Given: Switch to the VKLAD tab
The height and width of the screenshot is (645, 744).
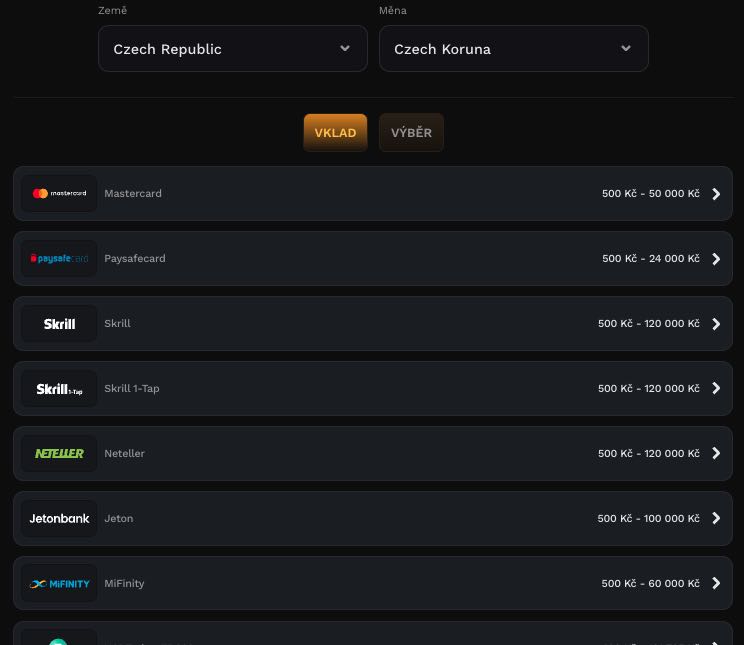Looking at the screenshot, I should pos(335,133).
